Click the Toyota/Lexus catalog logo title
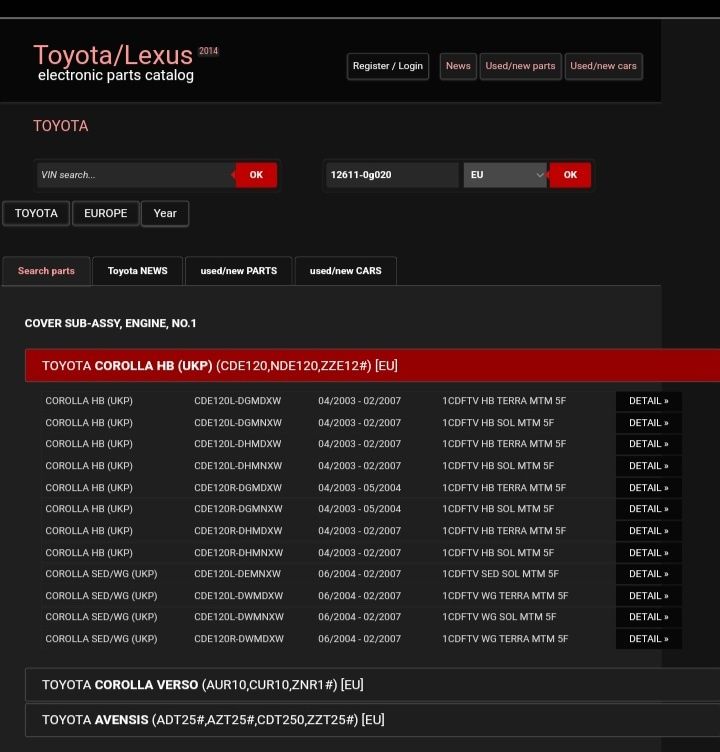Image resolution: width=720 pixels, height=752 pixels. point(113,55)
